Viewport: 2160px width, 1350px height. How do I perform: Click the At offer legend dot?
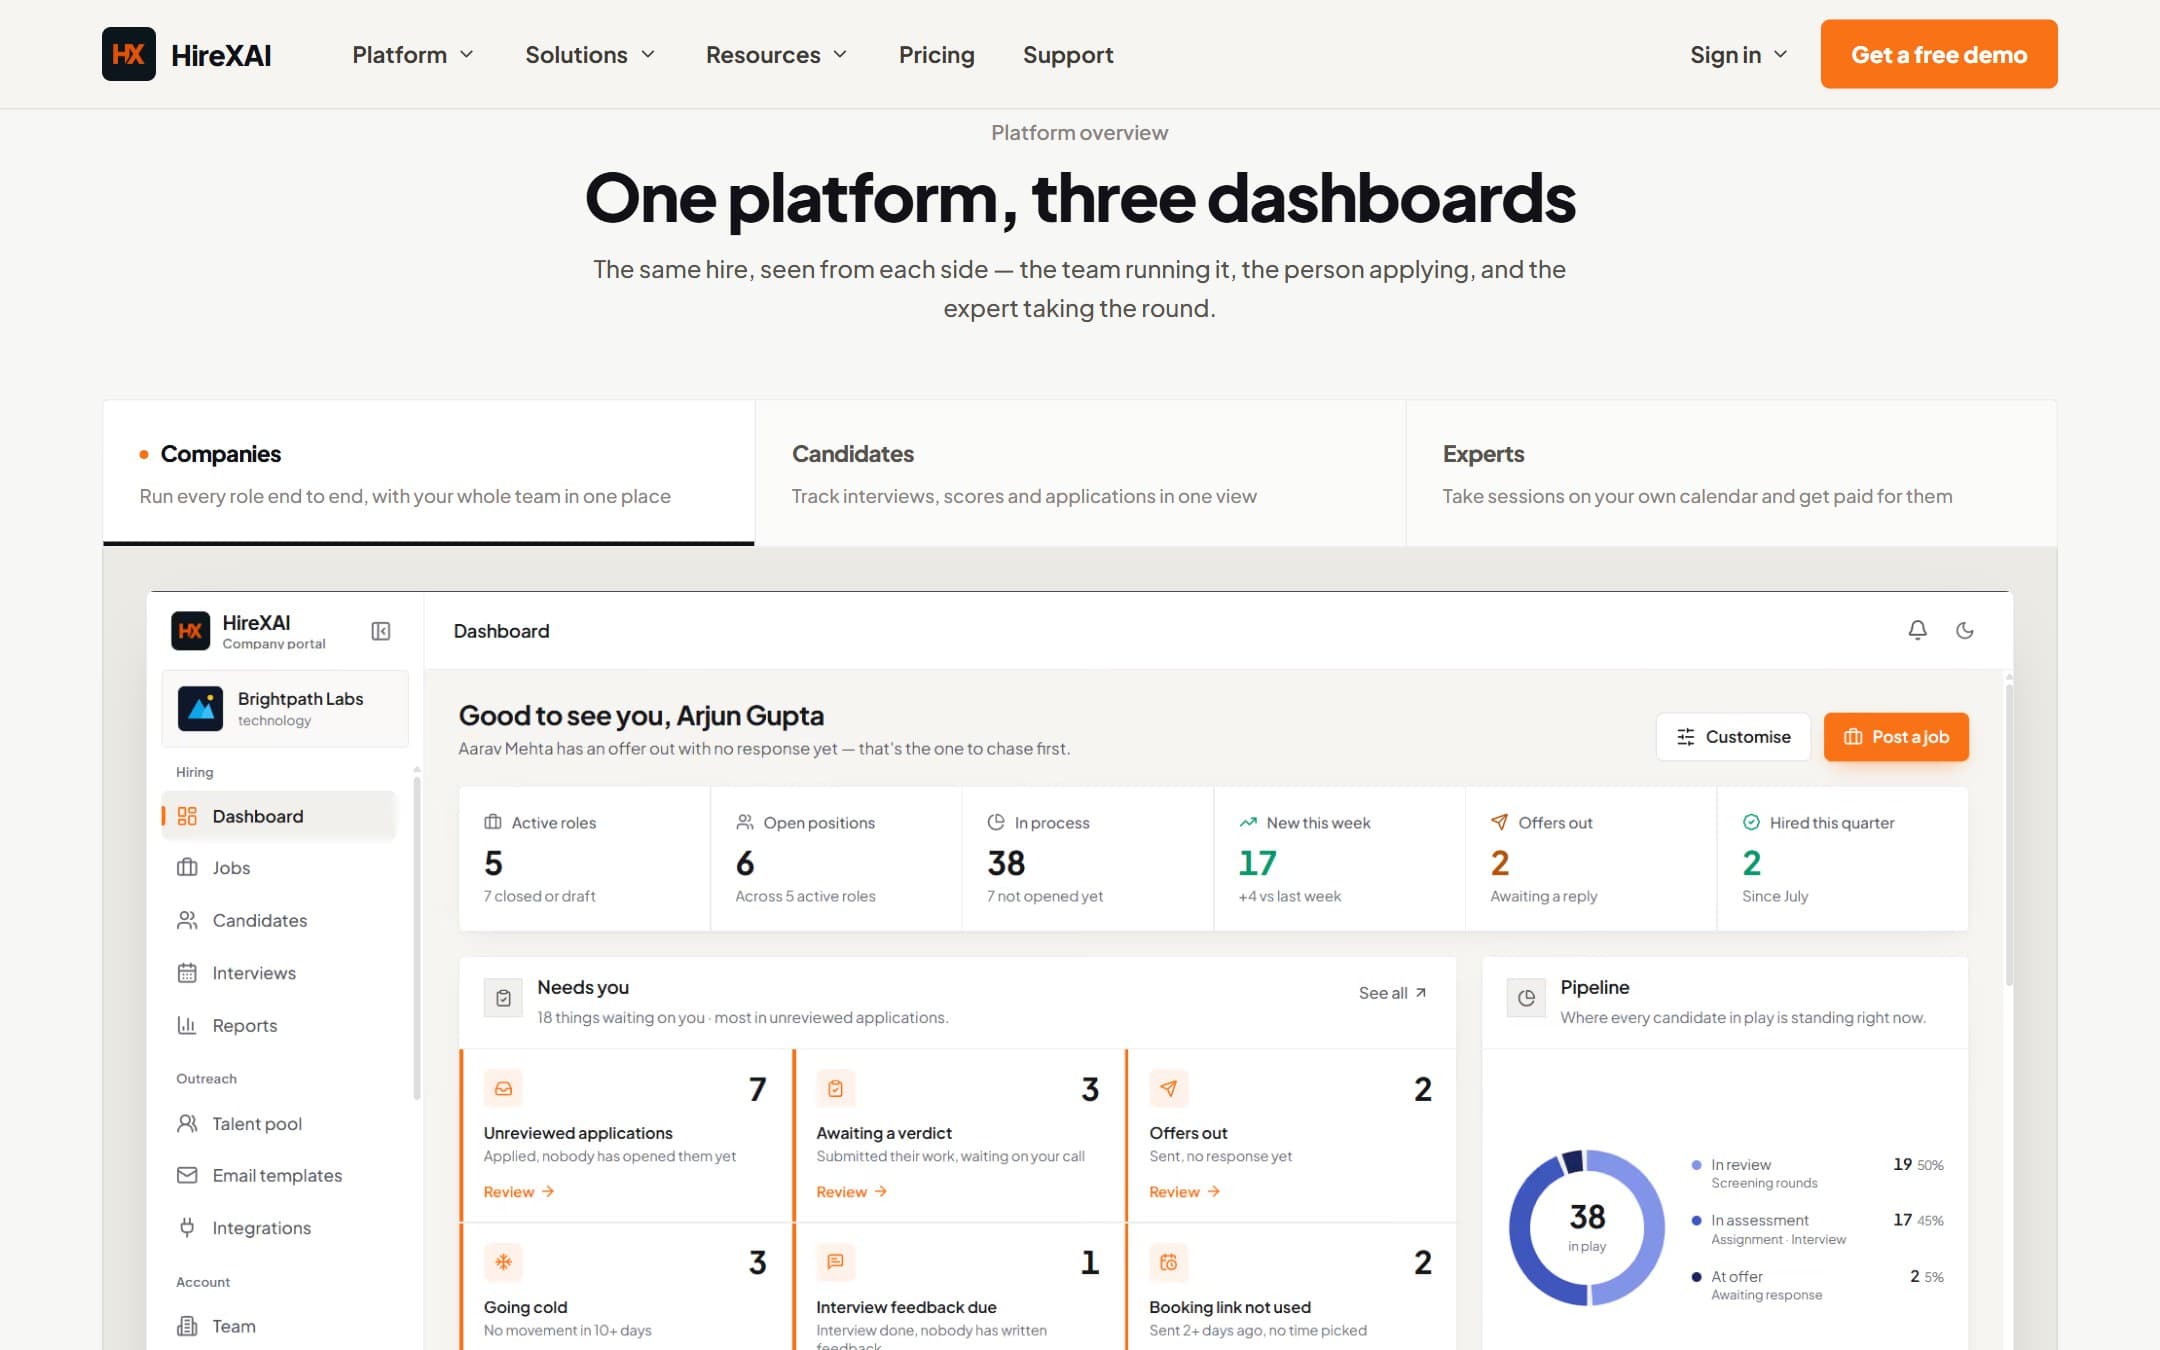point(1696,1277)
